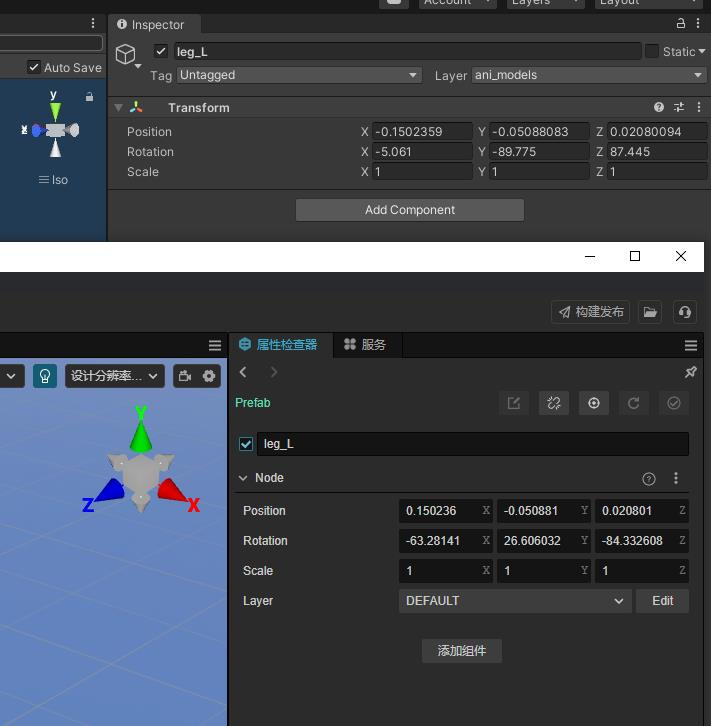Open the Transform component help icon
The image size is (711, 726).
coord(659,107)
